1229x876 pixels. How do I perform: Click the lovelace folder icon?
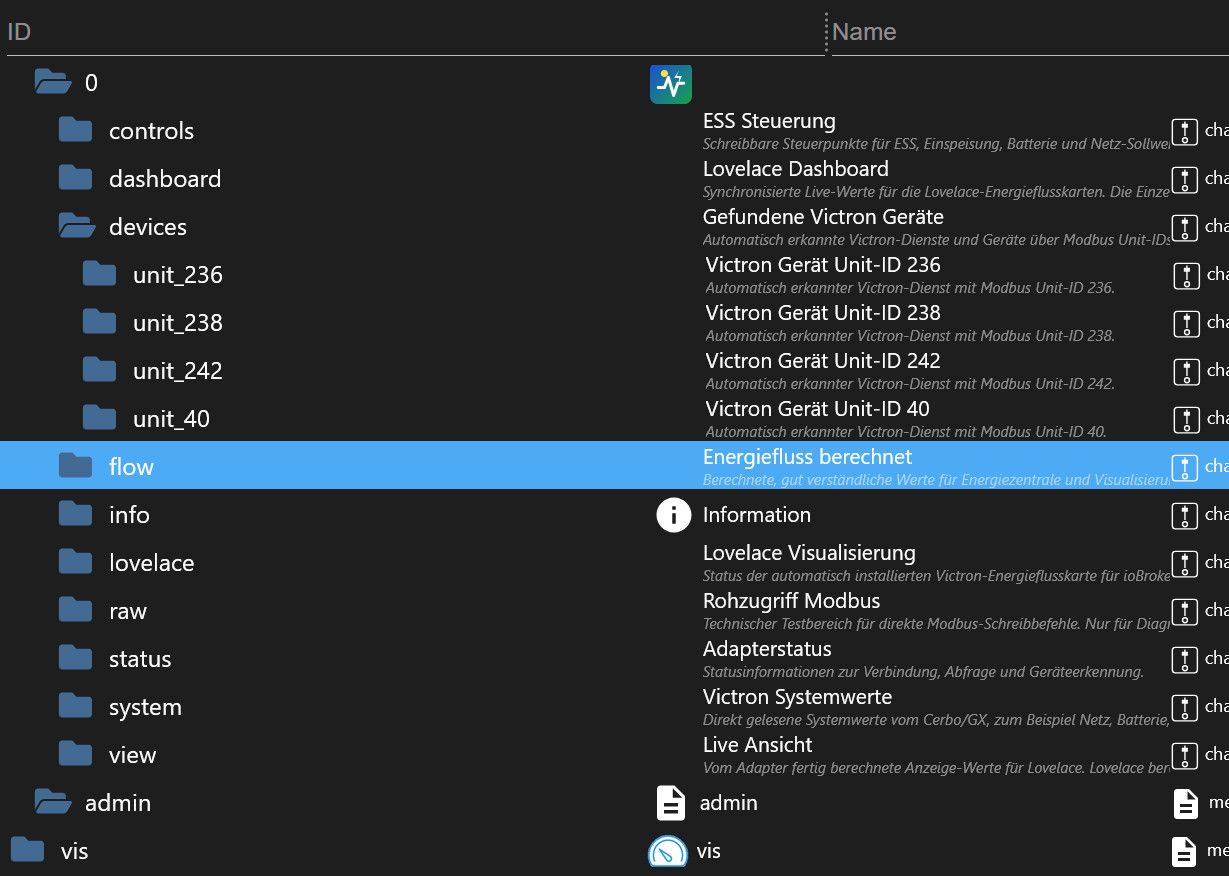75,562
